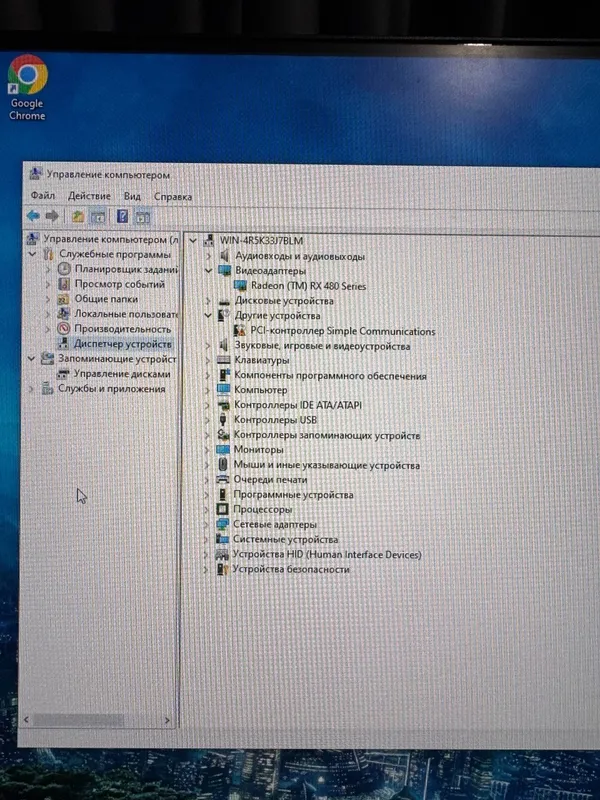600x800 pixels.
Task: Expand Службы и приложения node
Action: 31,389
